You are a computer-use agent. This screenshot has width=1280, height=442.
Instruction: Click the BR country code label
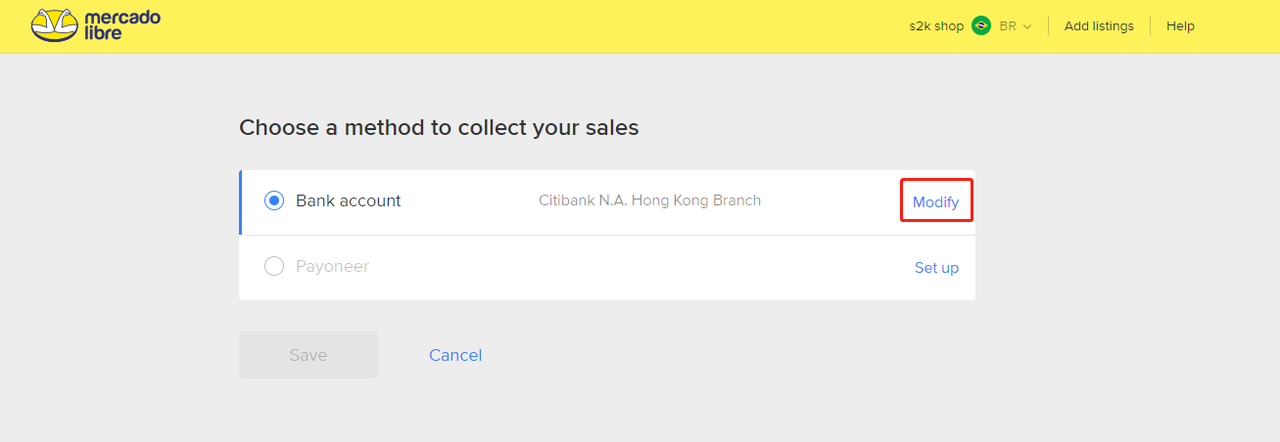click(x=1007, y=26)
